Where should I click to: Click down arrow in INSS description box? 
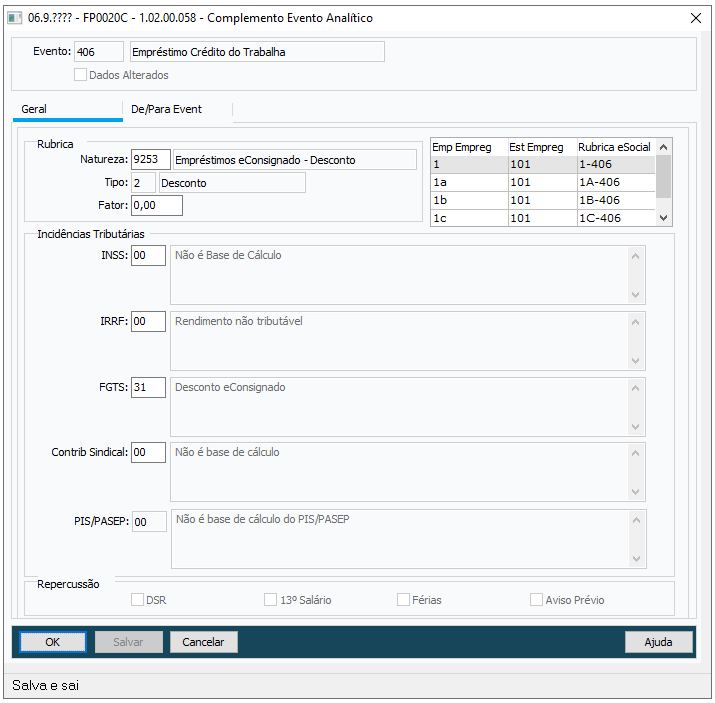[636, 295]
